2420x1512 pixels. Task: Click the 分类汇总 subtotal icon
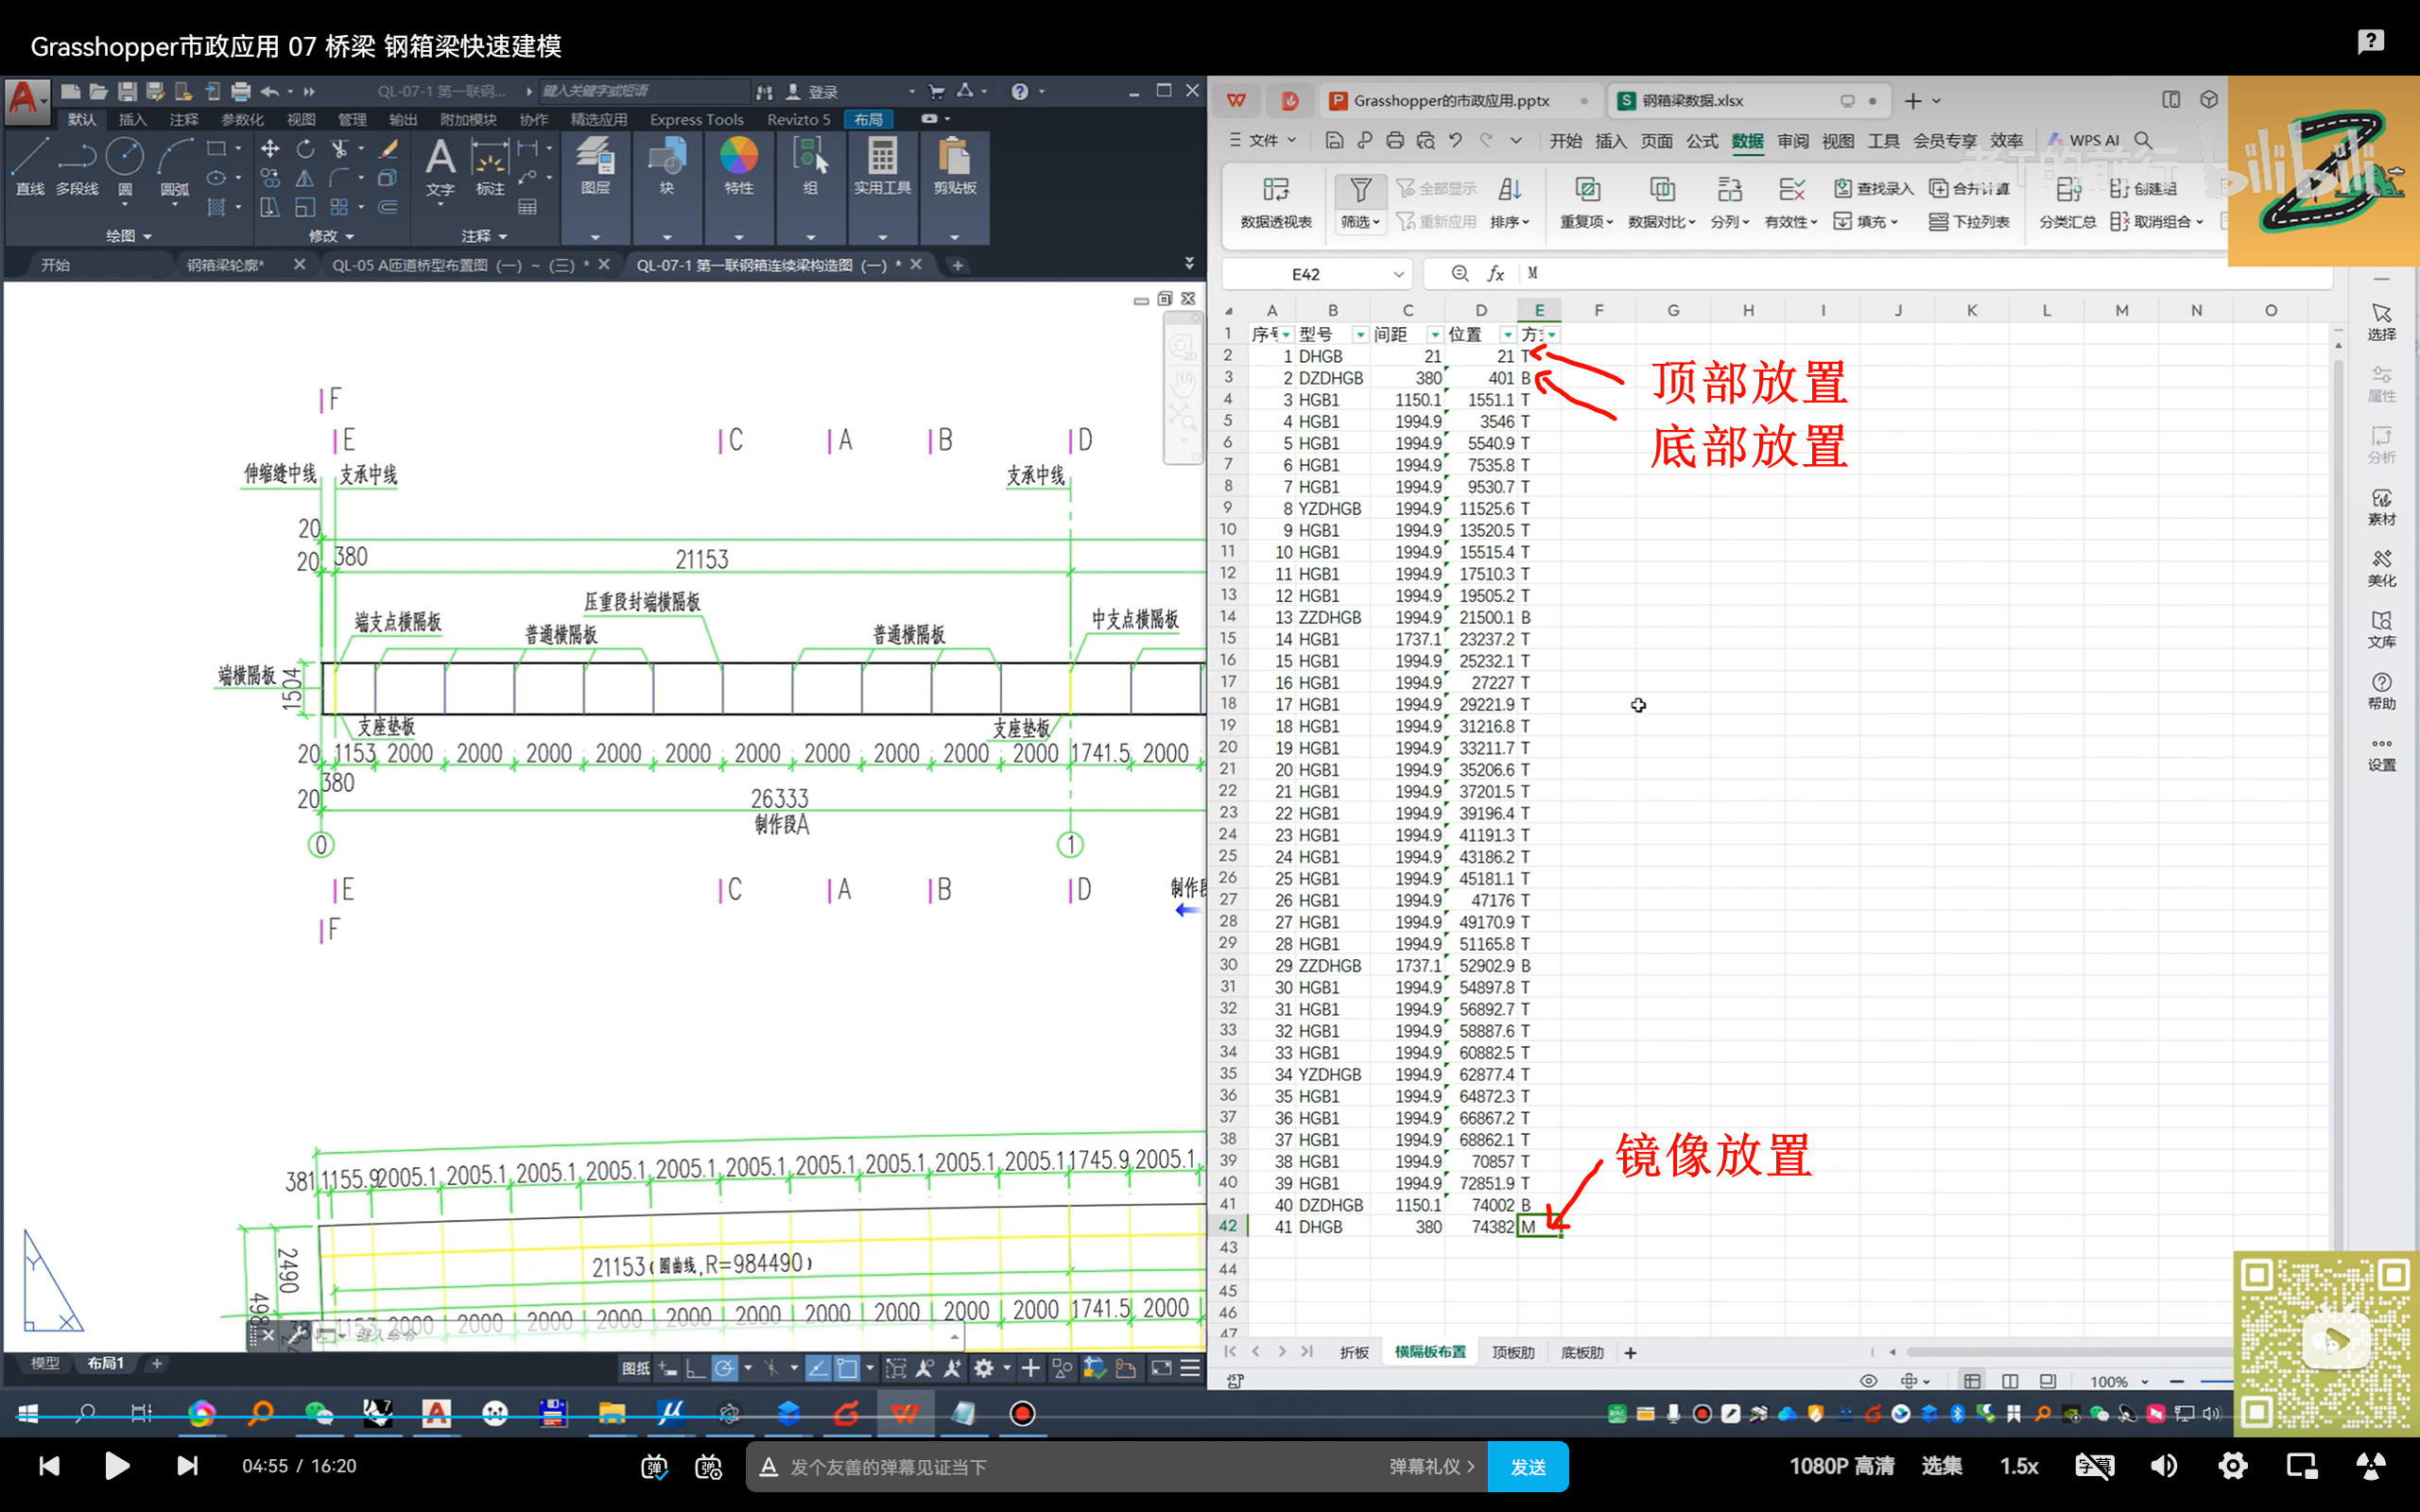coord(2067,190)
